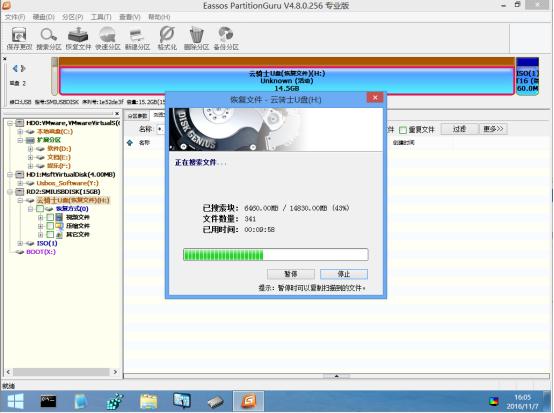Select the 快速分区 quick partition icon
This screenshot has height=413, width=554.
(108, 35)
